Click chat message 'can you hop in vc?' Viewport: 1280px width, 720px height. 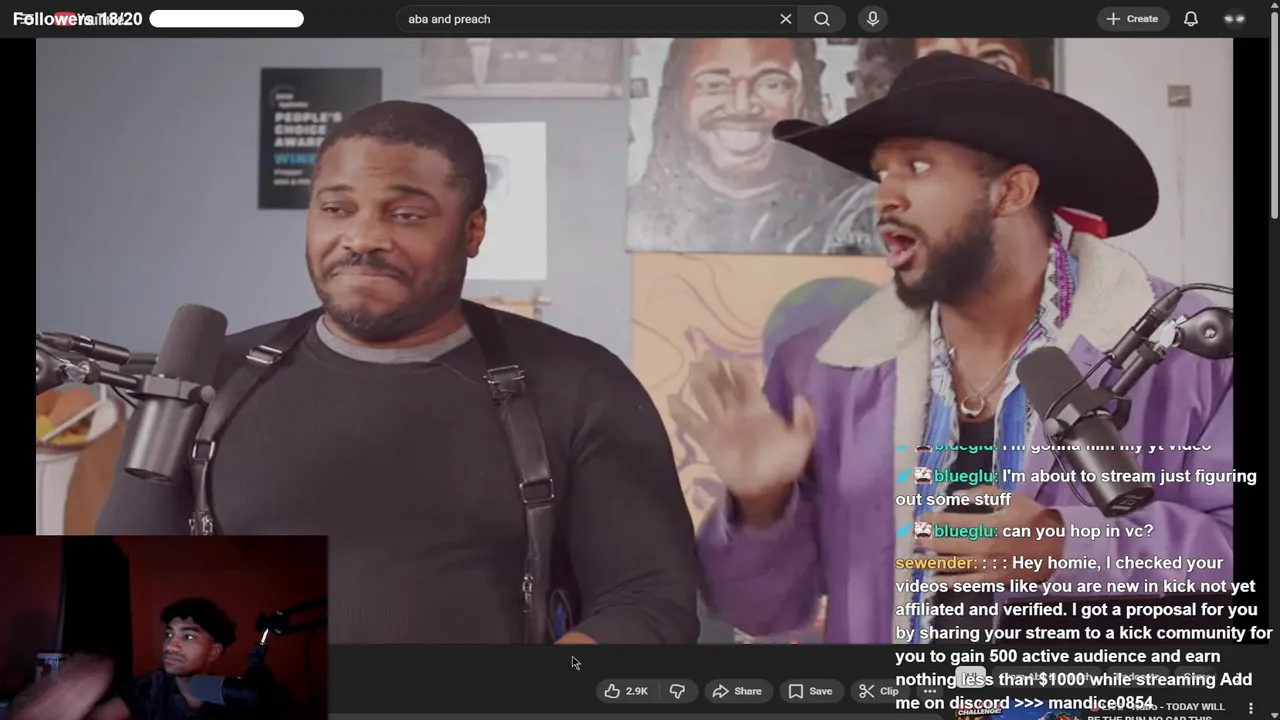click(1076, 531)
